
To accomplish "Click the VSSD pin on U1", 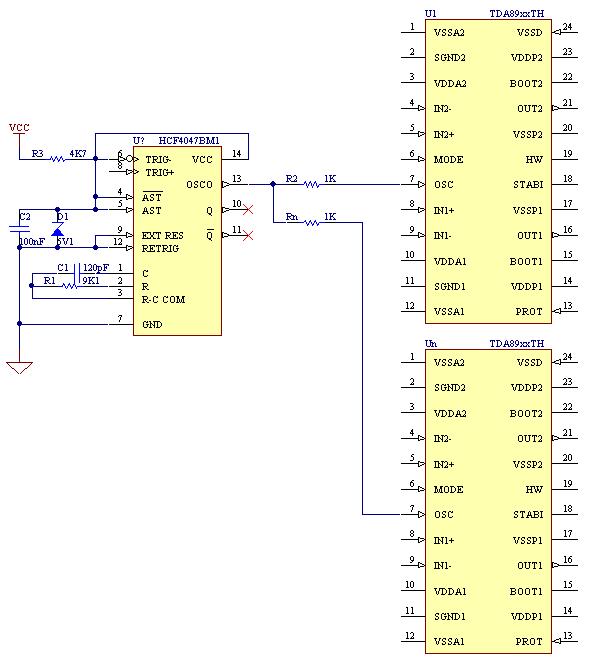I will coord(530,33).
